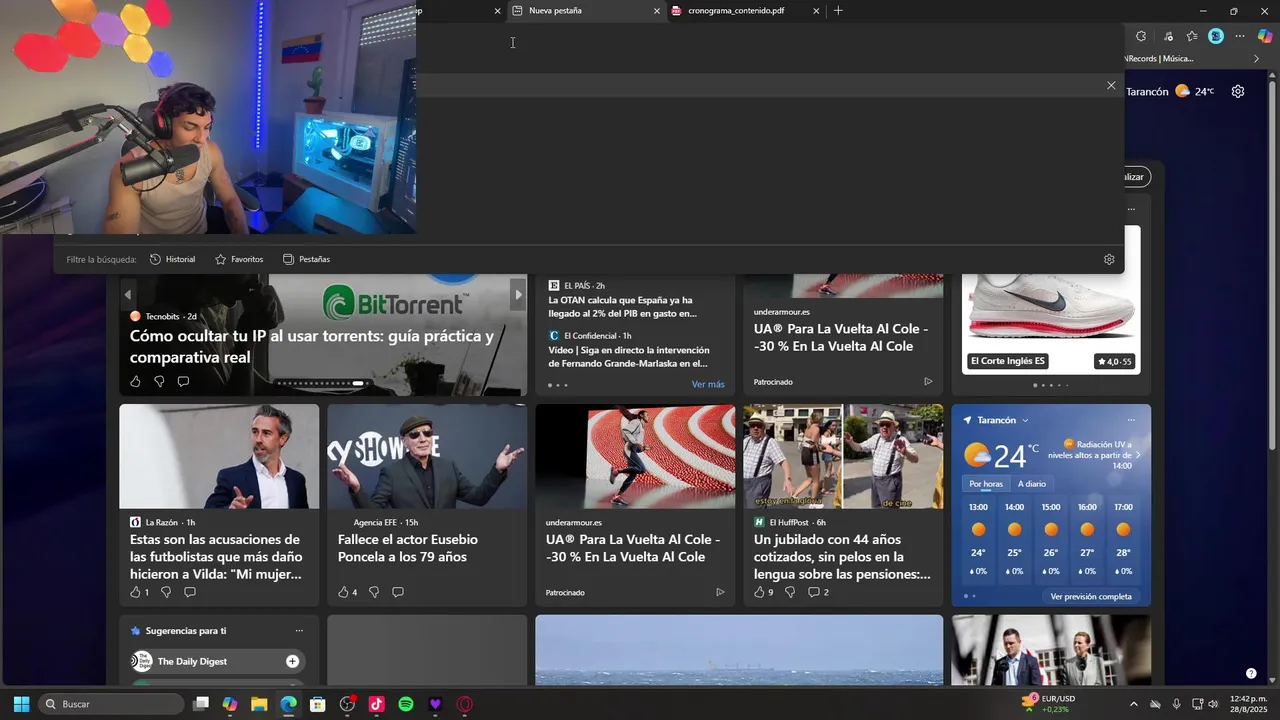Open Spotify from the taskbar
This screenshot has height=720, width=1280.
406,704
